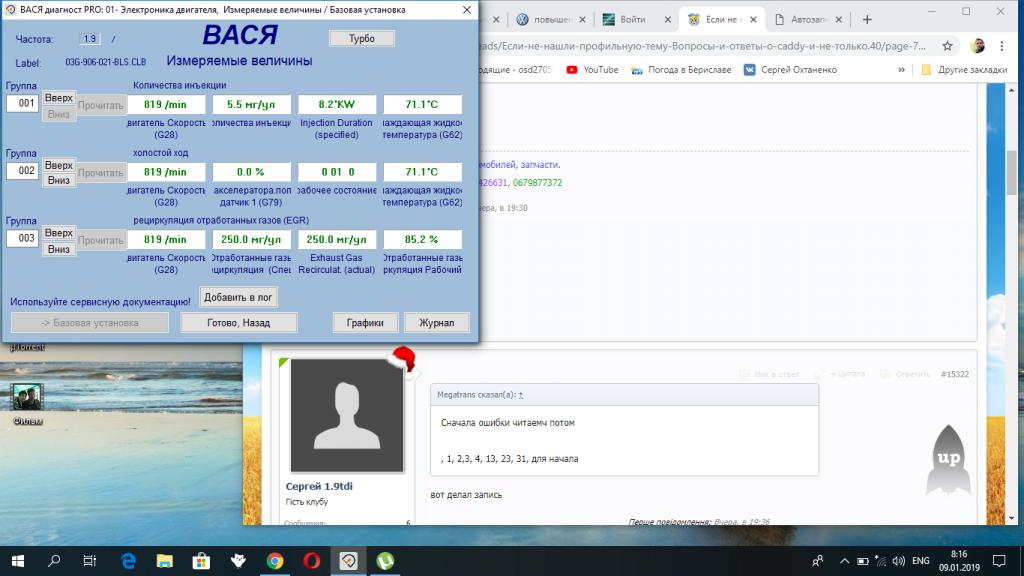Open the People icon in the system tray
Viewport: 1024px width, 576px height.
pyautogui.click(x=818, y=561)
